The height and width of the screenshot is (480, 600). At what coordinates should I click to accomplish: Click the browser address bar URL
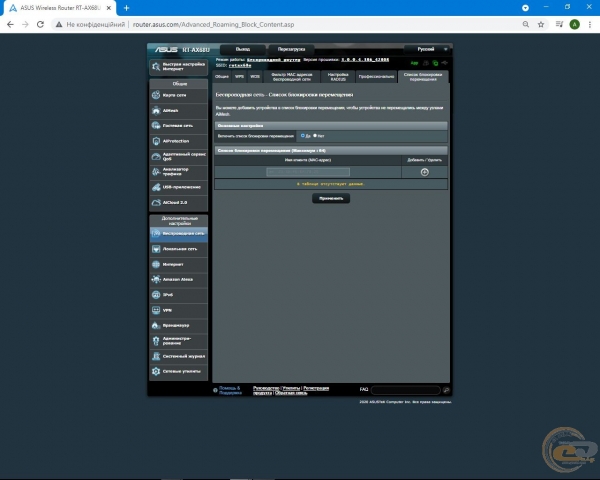[x=214, y=24]
